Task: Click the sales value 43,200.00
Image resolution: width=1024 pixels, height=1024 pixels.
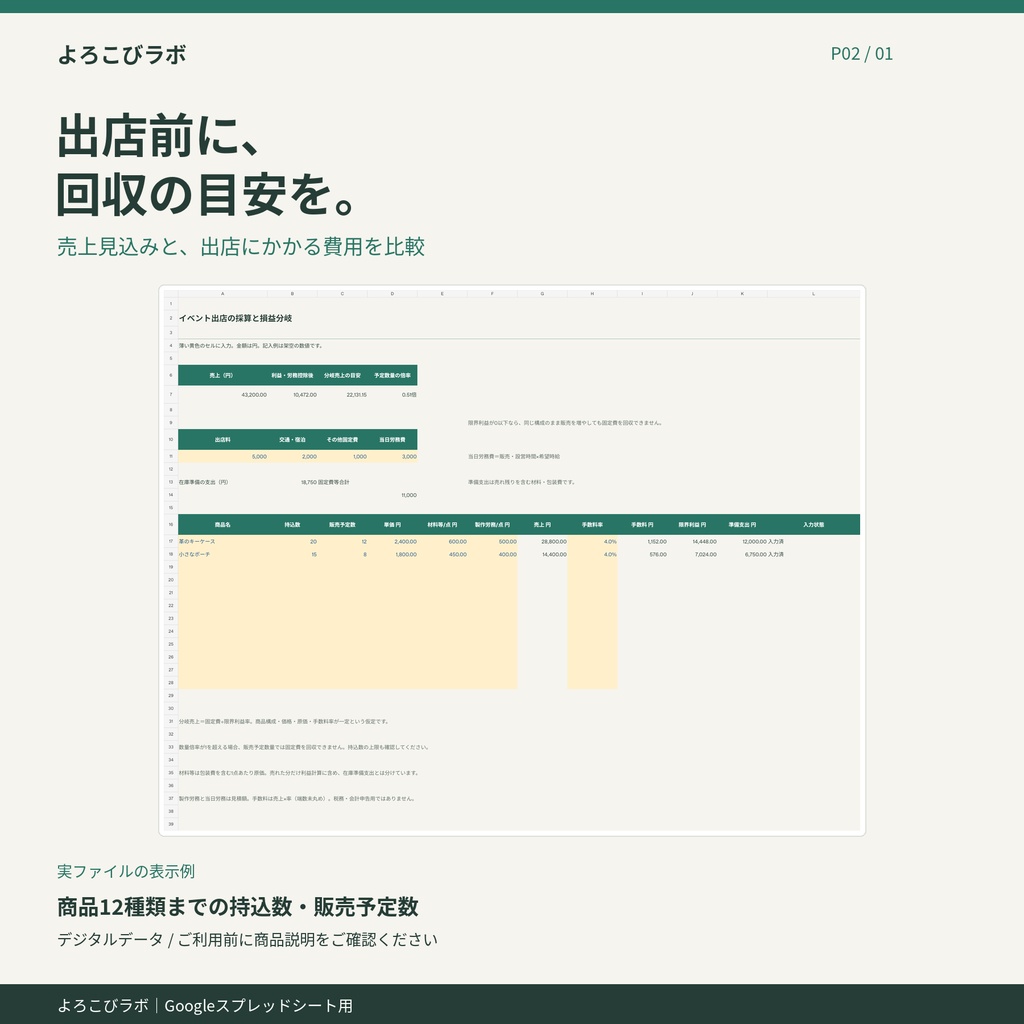Action: pyautogui.click(x=254, y=395)
